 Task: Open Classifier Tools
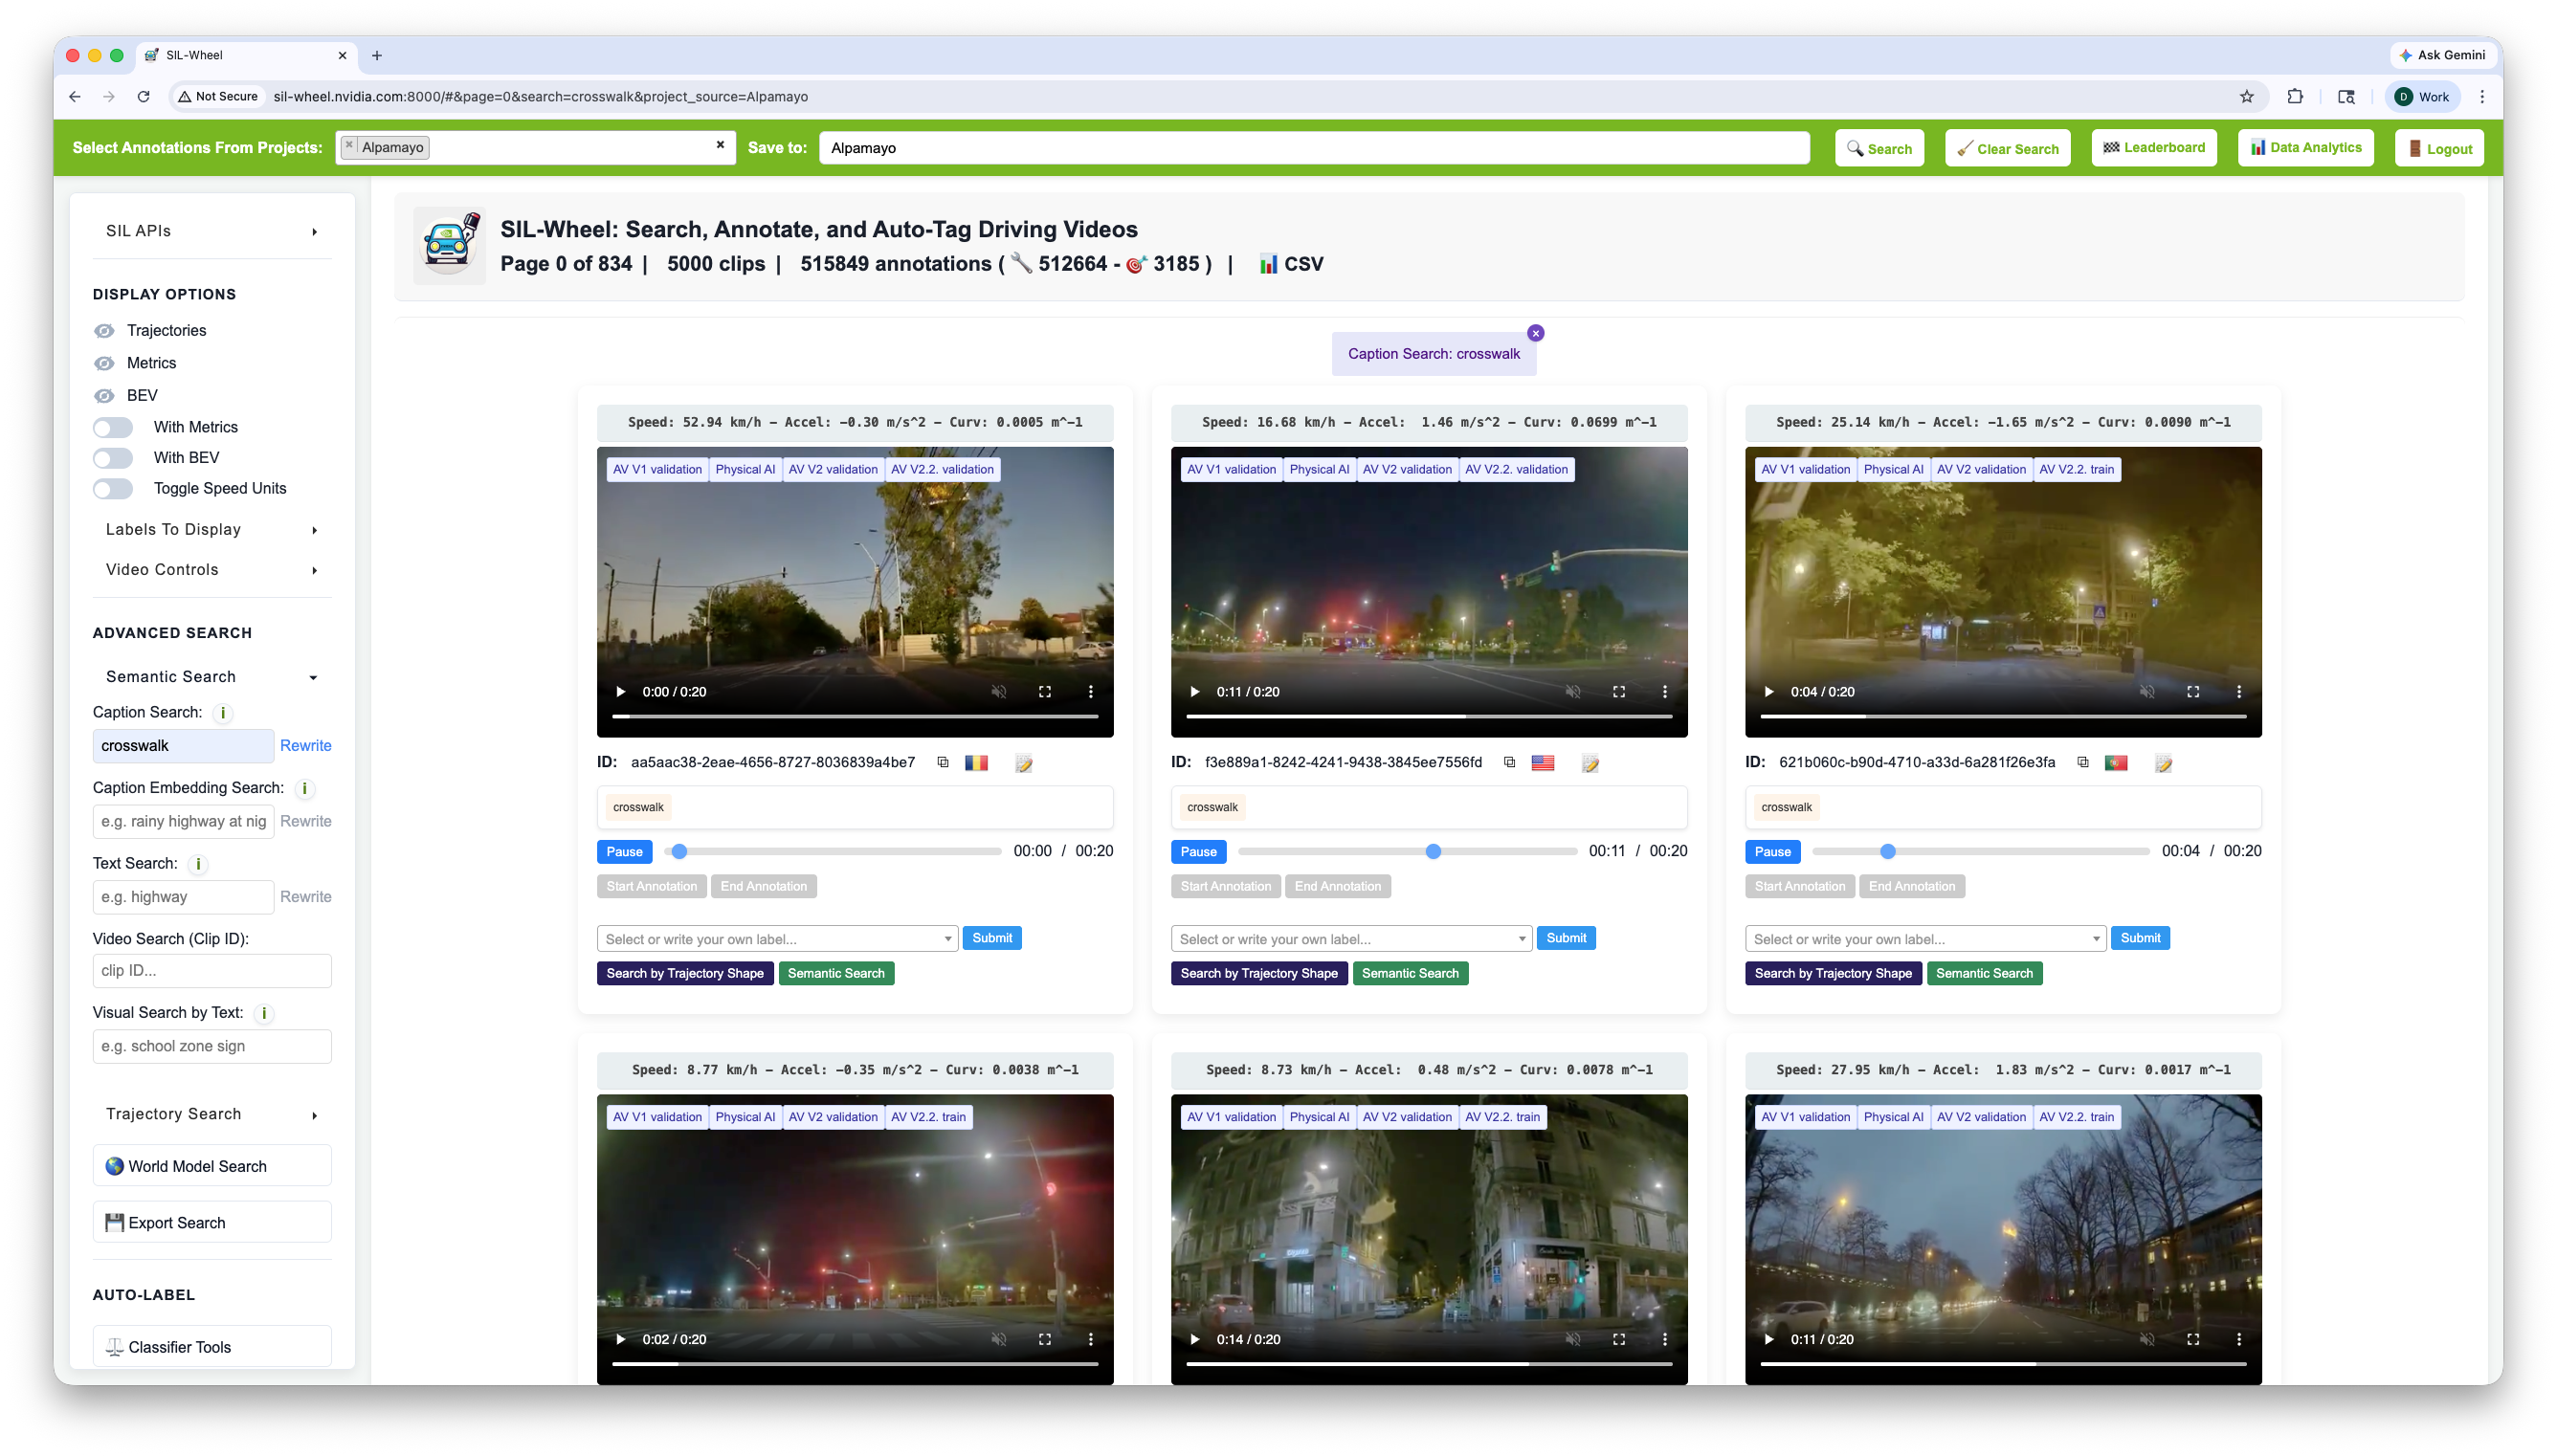pyautogui.click(x=212, y=1348)
